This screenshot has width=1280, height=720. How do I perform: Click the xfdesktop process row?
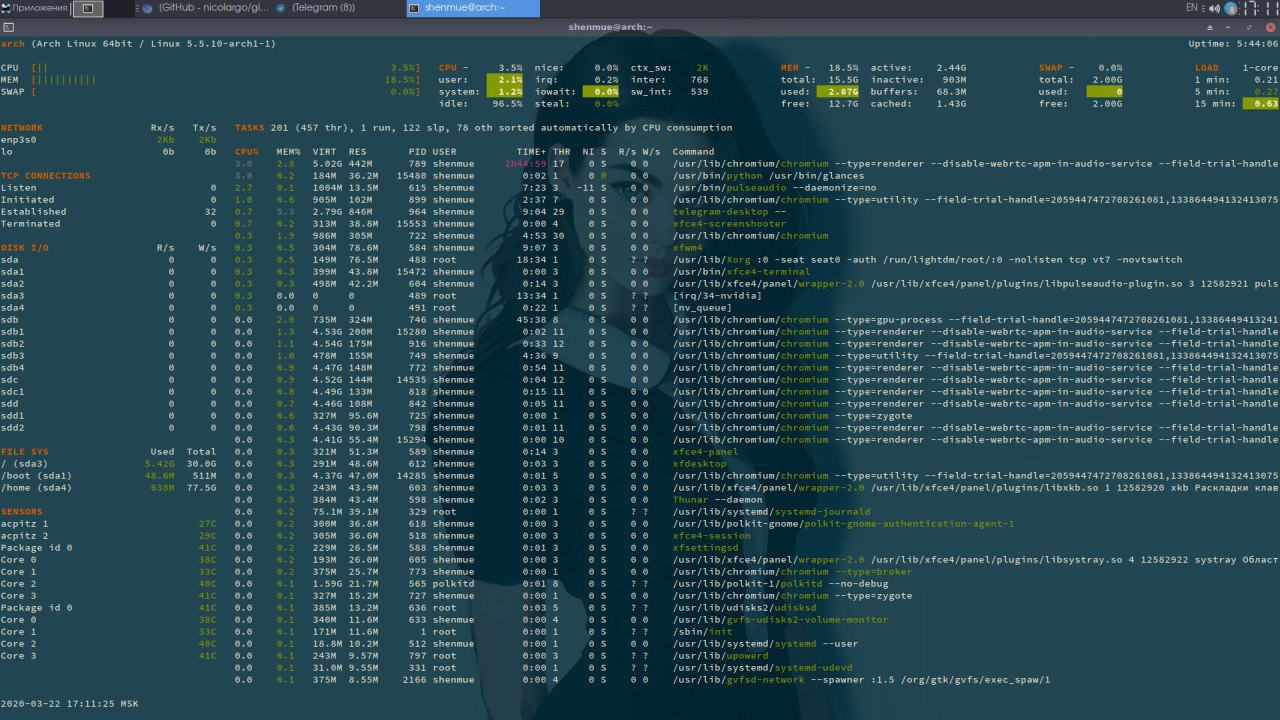pos(757,464)
